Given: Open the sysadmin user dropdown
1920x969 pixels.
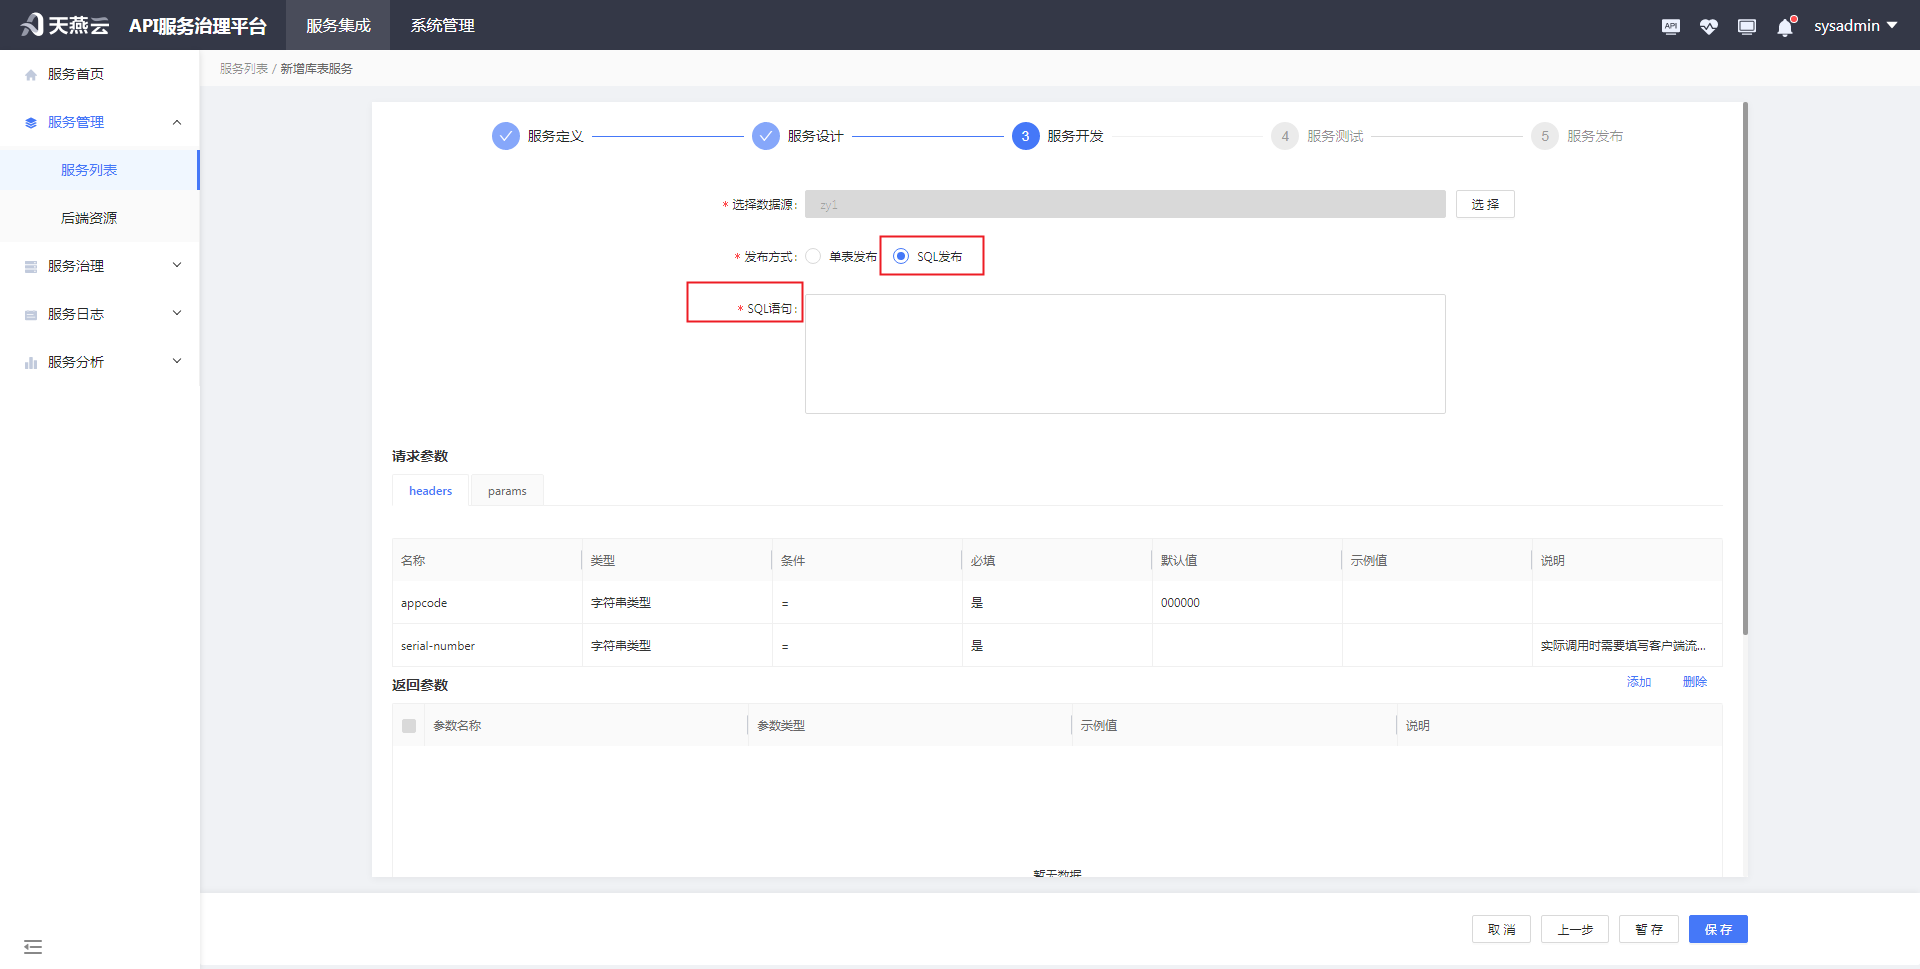Looking at the screenshot, I should 1855,26.
